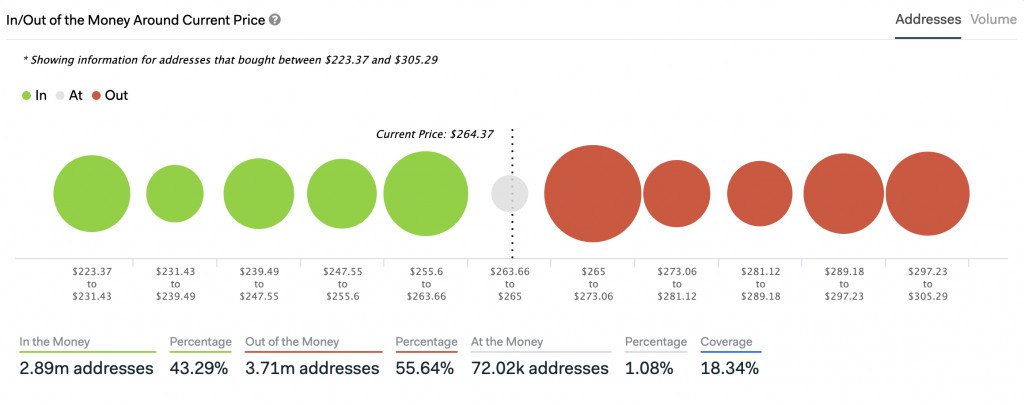The image size is (1024, 405).
Task: Click the red bubble for $273.06 to $281.12
Action: (676, 194)
